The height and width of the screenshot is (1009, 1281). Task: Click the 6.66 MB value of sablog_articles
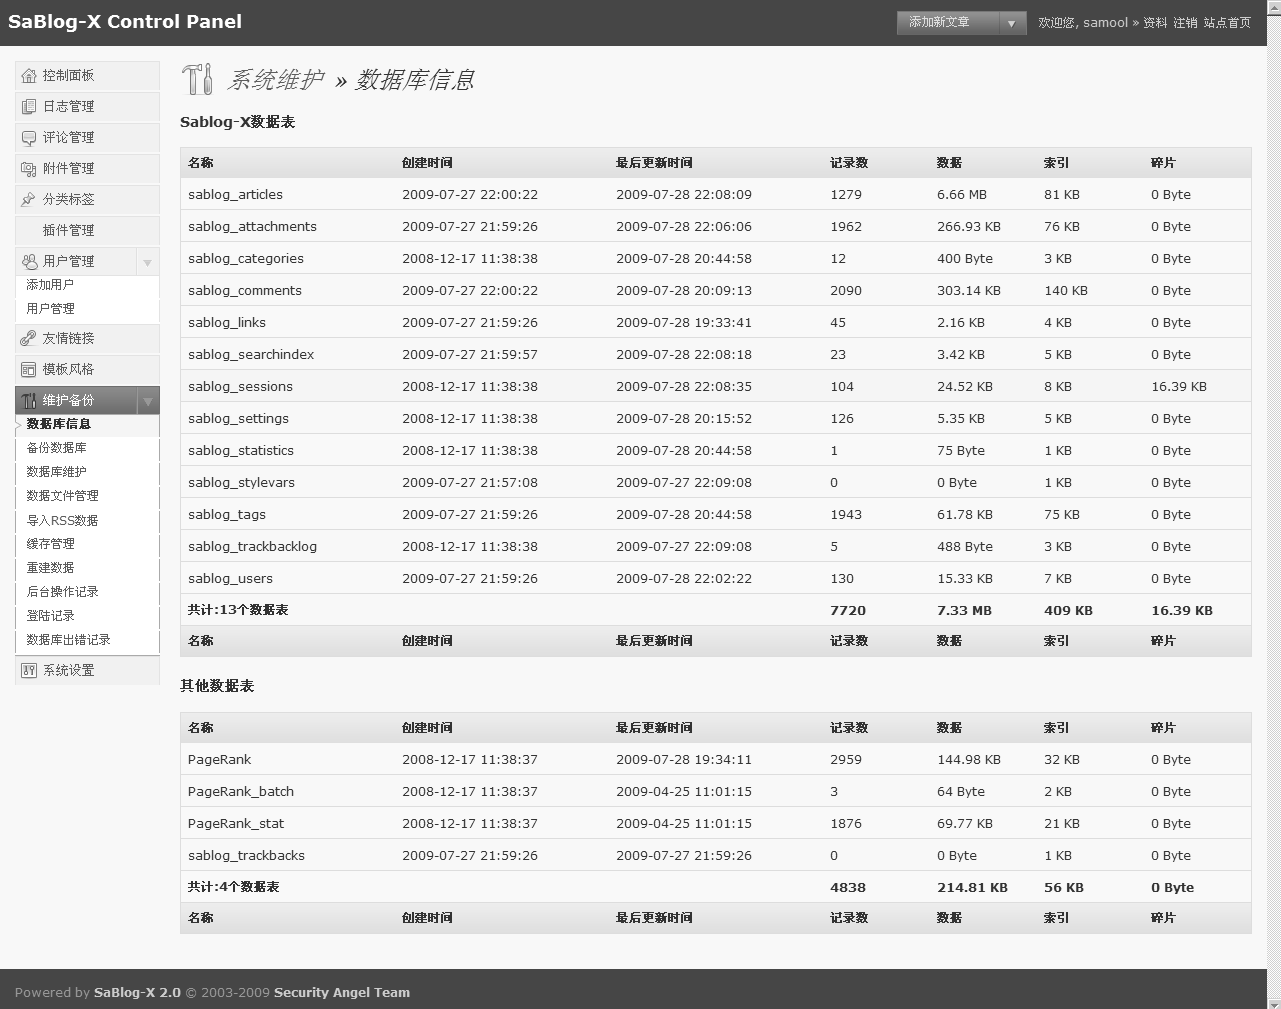[962, 195]
